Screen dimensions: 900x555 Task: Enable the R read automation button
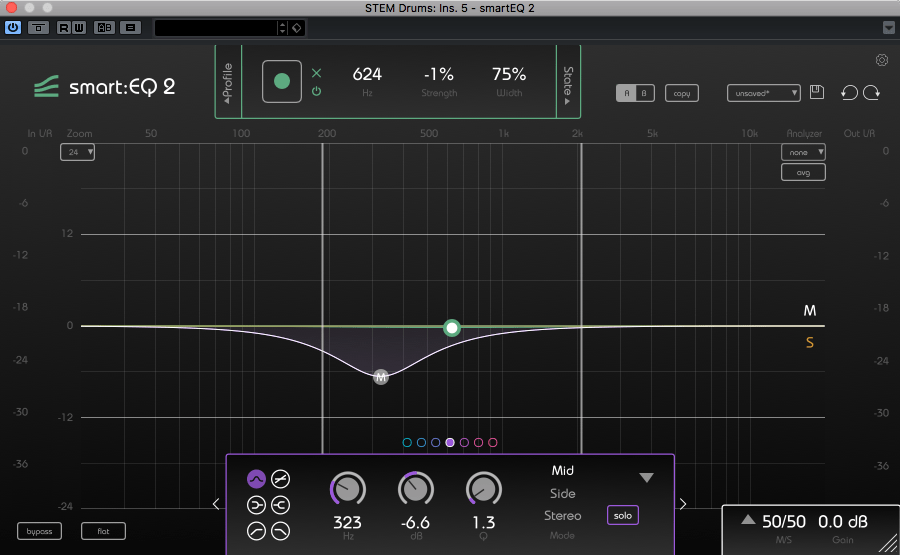click(x=64, y=28)
